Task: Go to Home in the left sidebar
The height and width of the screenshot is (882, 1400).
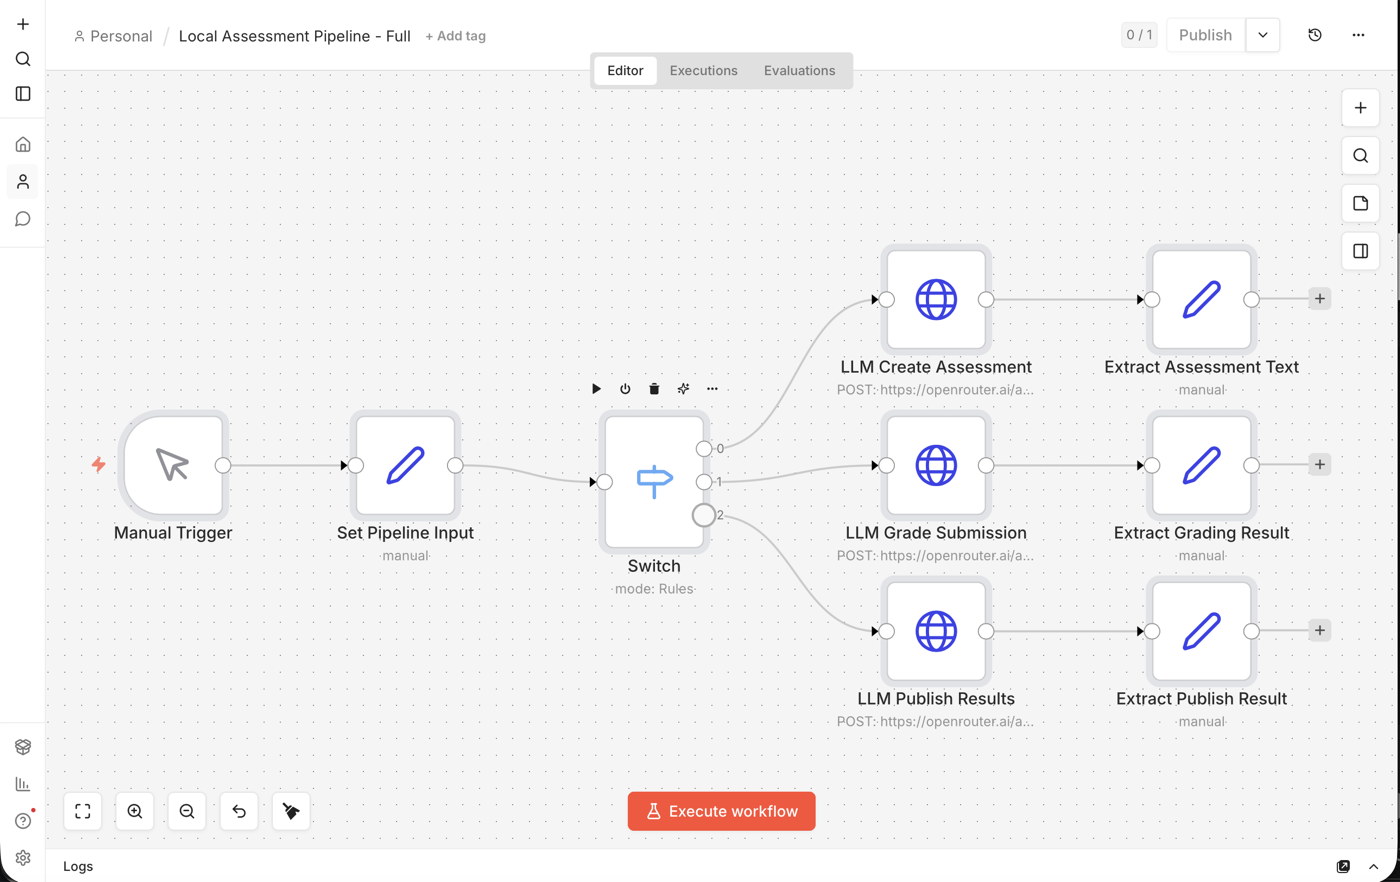Action: [x=23, y=145]
